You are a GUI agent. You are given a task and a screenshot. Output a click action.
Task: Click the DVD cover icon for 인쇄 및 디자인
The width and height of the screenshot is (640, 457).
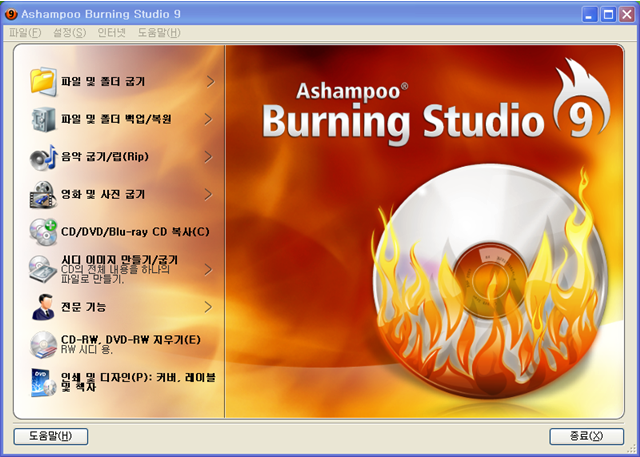(44, 382)
